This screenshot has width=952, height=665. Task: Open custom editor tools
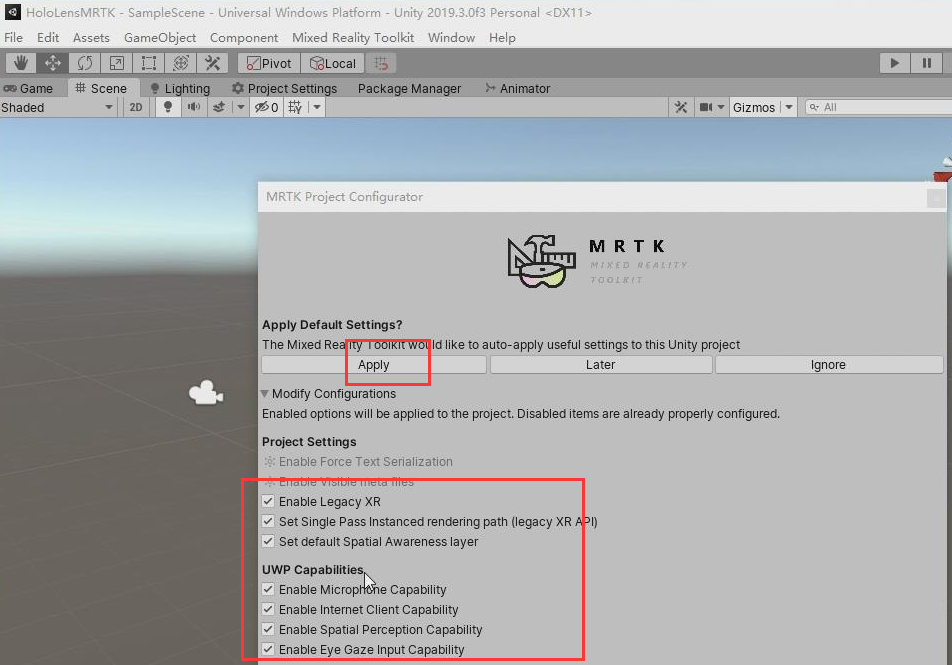pos(212,63)
